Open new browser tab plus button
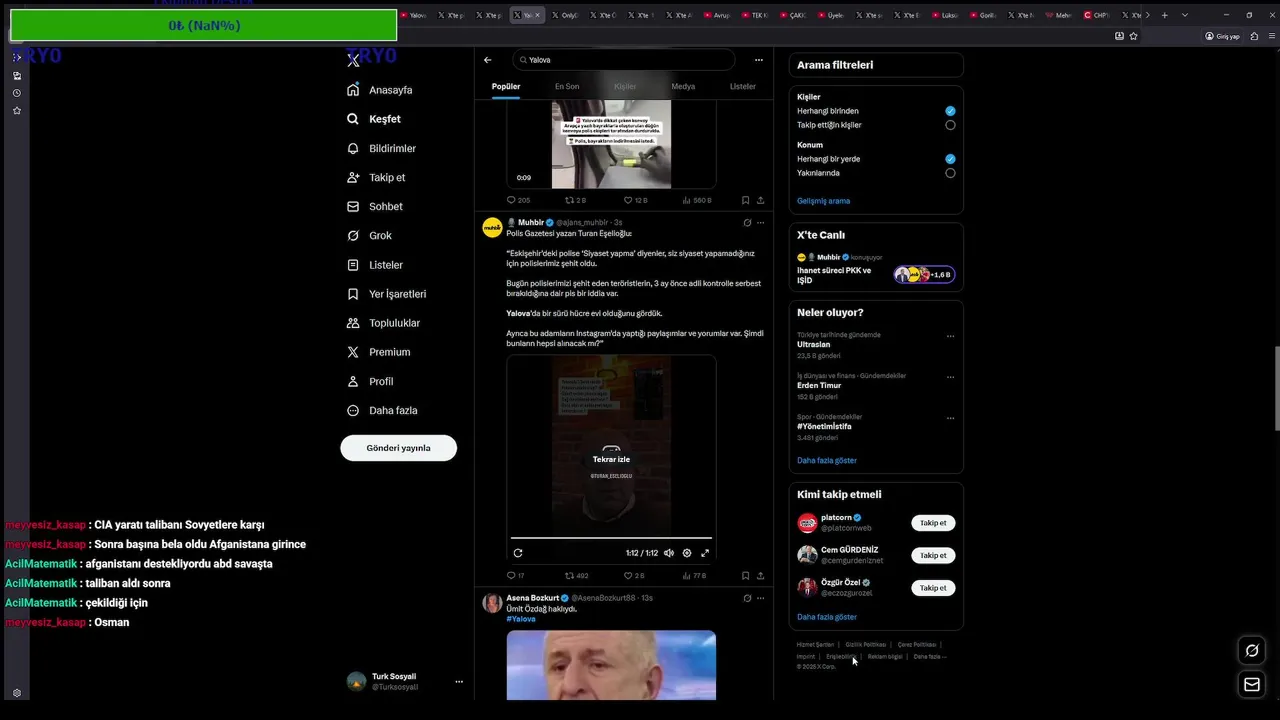Image resolution: width=1280 pixels, height=720 pixels. (x=1164, y=15)
